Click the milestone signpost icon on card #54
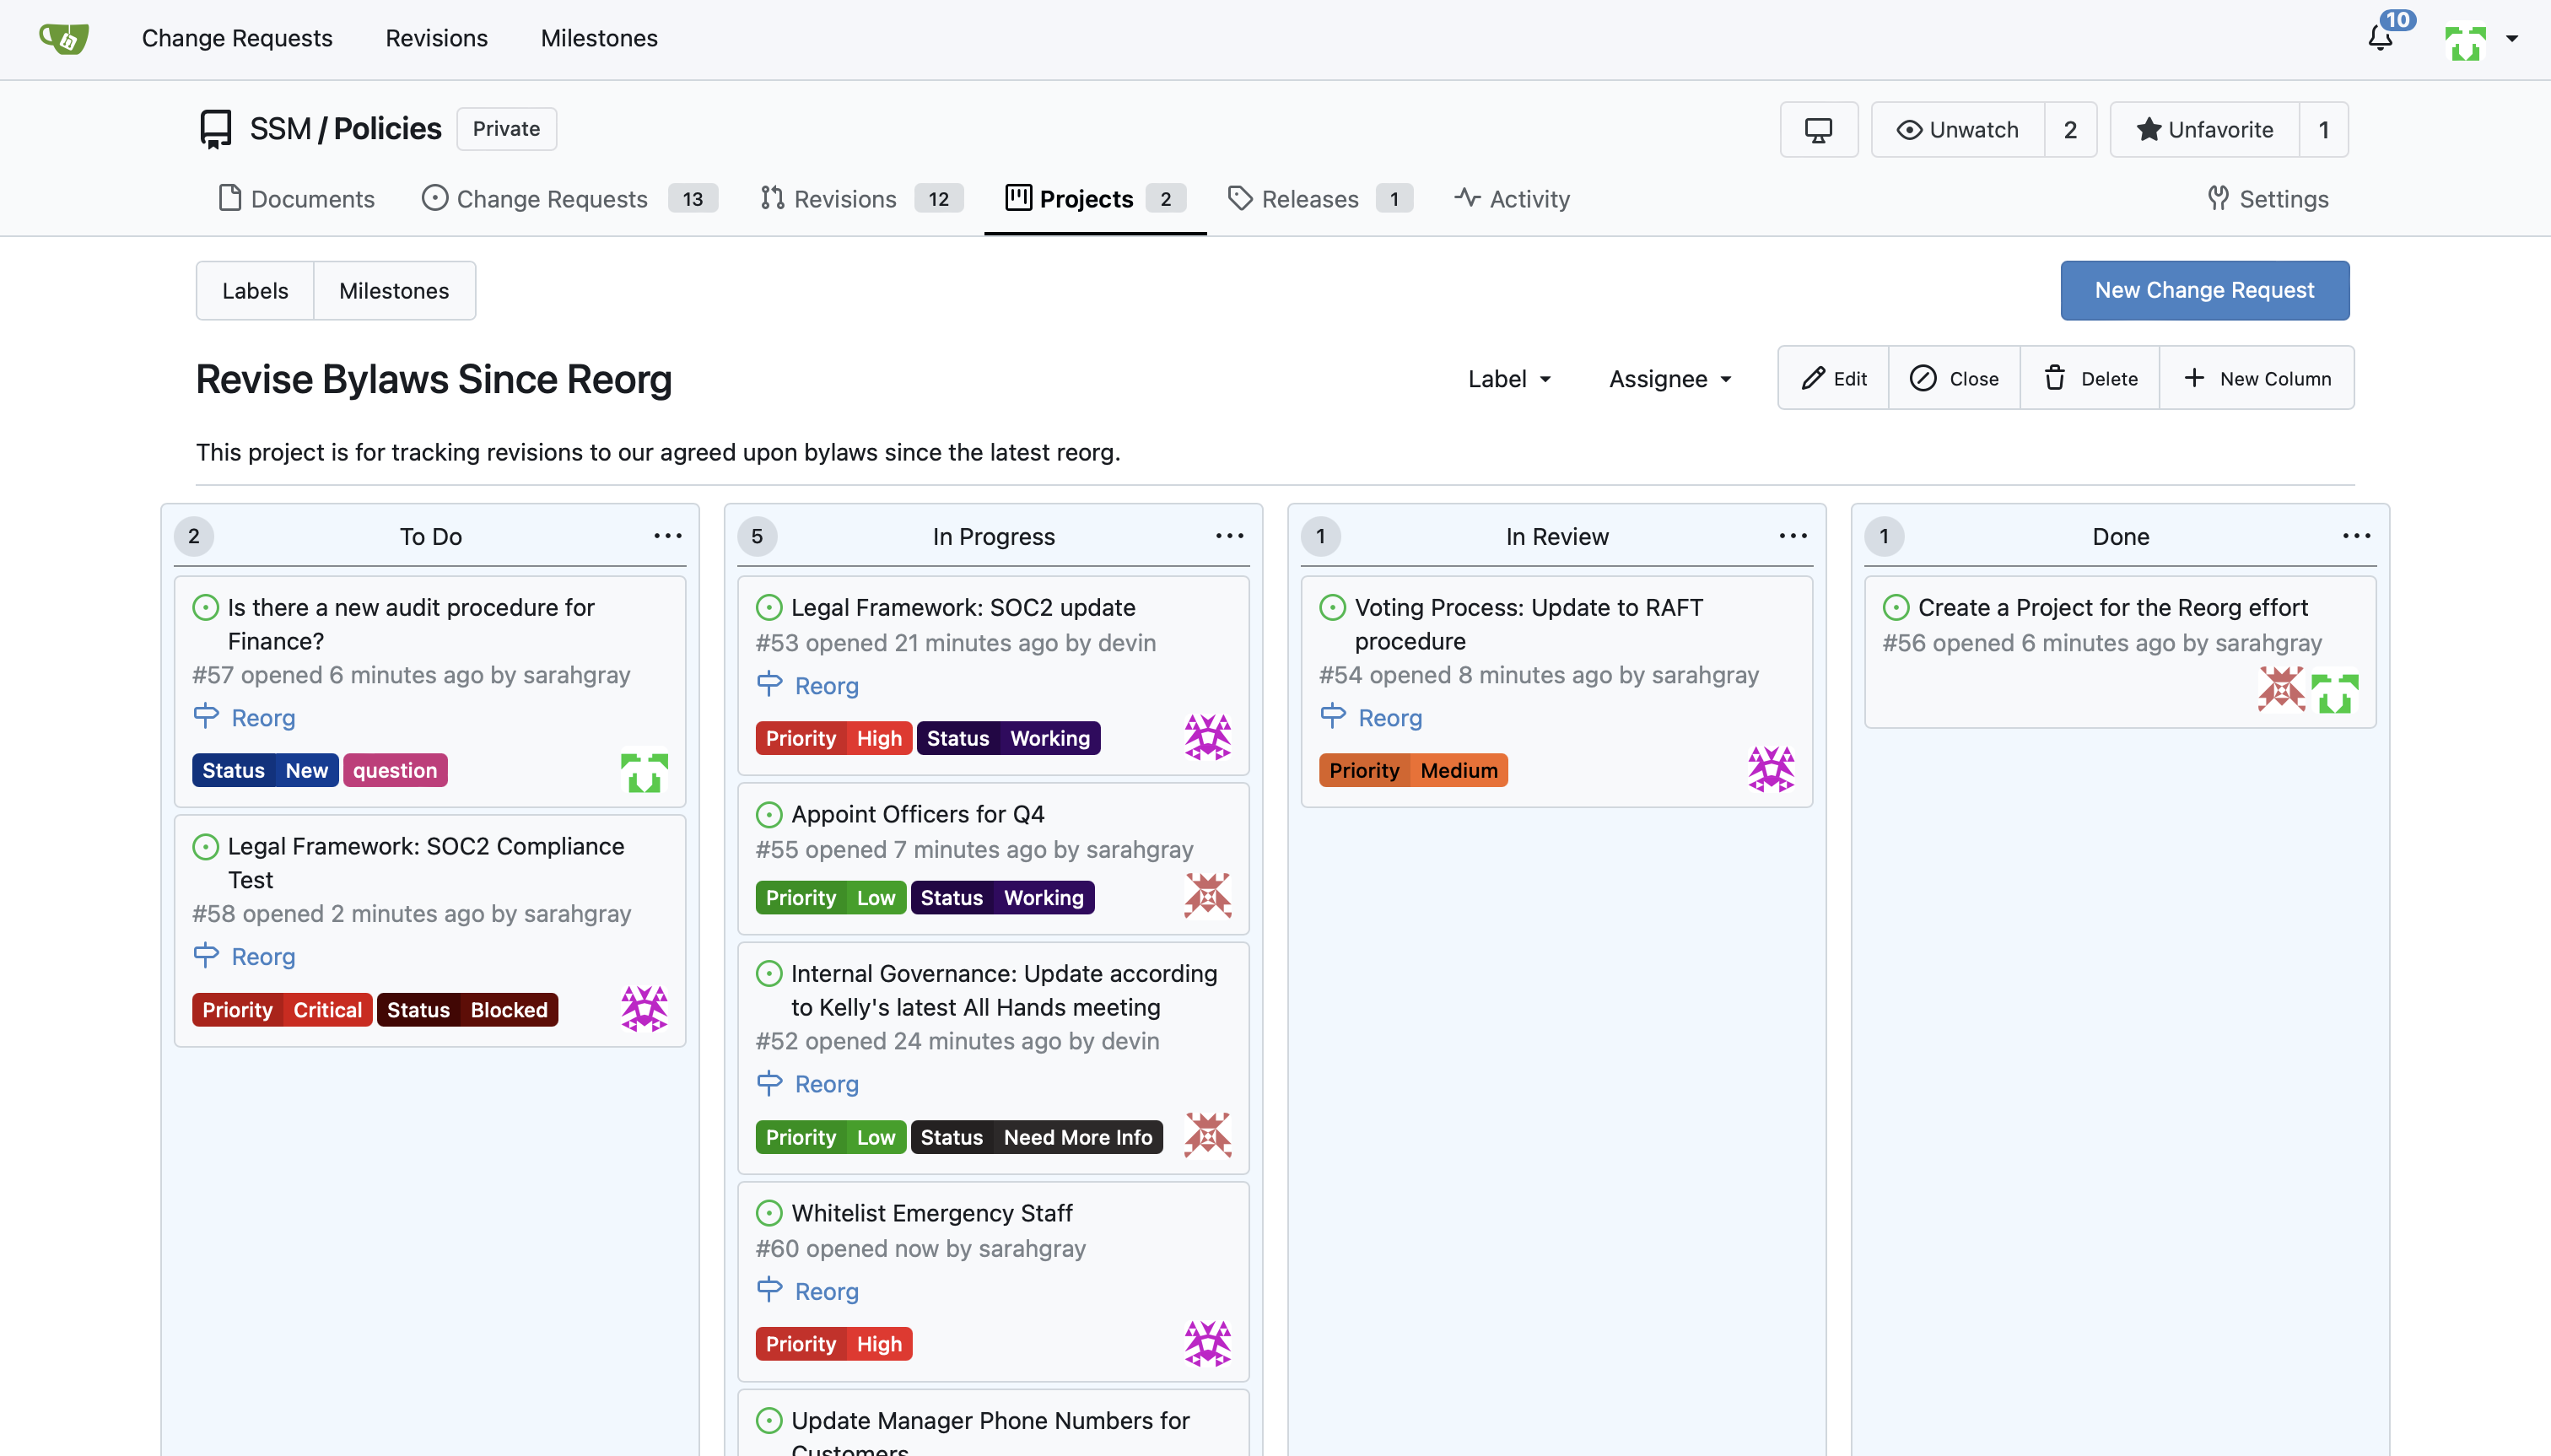 [1333, 717]
